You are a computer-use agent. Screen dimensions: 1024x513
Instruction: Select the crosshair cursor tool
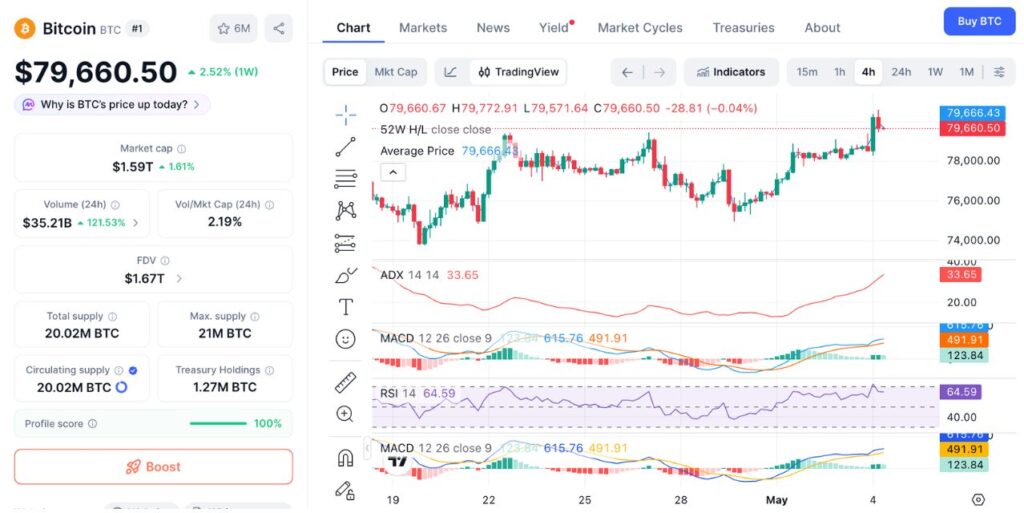click(345, 116)
